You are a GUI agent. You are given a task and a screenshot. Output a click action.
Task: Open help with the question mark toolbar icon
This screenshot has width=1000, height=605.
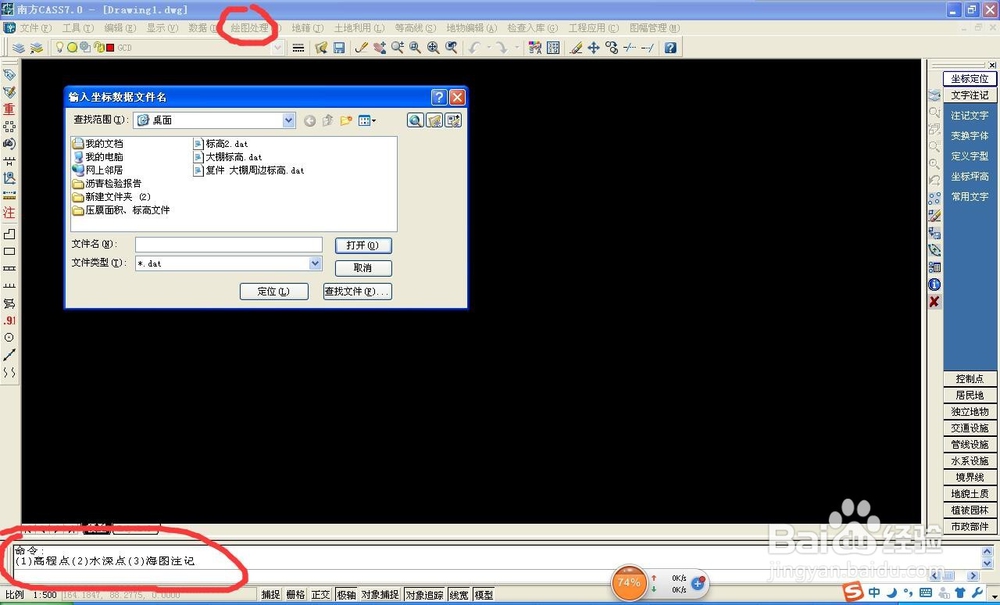(x=670, y=47)
